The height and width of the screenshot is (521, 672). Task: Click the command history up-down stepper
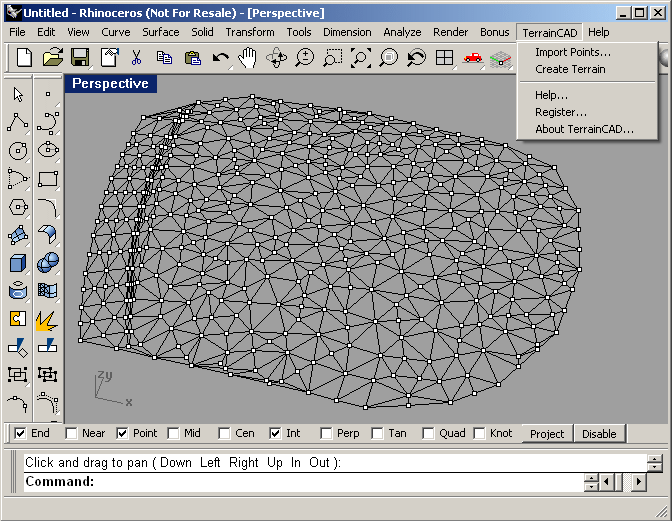(x=654, y=463)
